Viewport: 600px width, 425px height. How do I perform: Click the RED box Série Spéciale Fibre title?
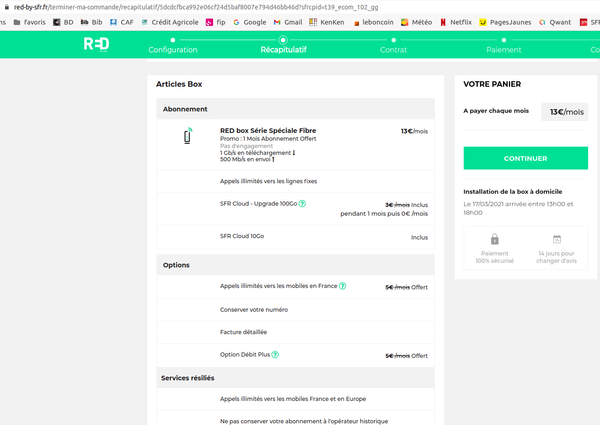(268, 130)
